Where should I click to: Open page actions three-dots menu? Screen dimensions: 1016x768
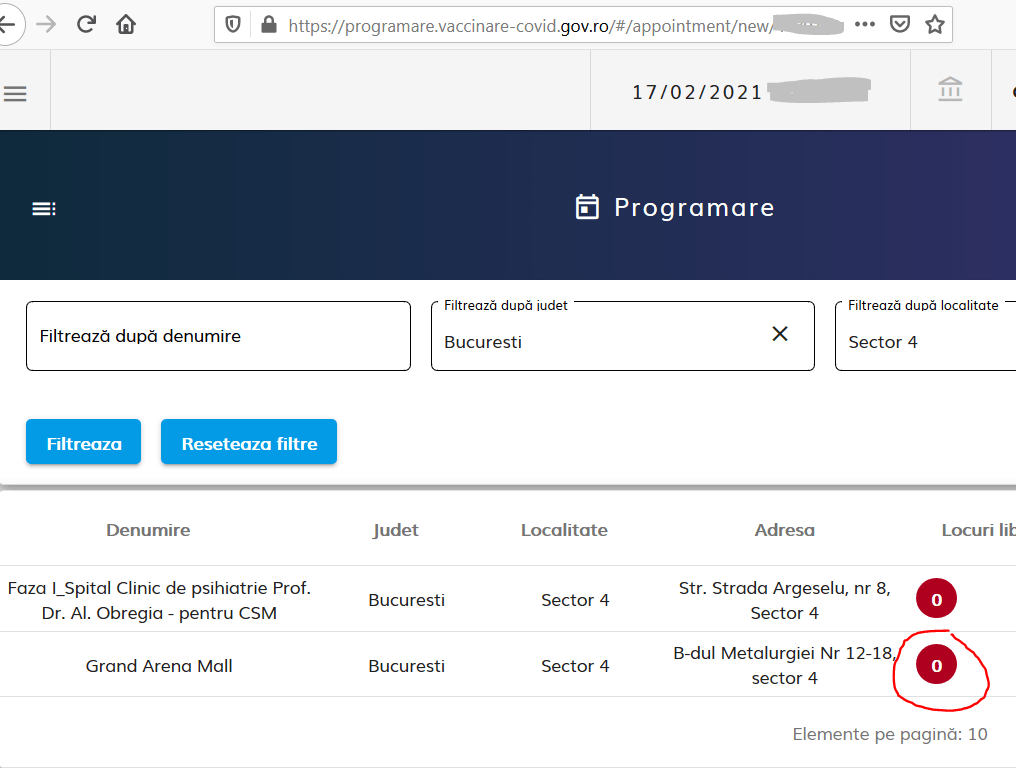point(865,24)
